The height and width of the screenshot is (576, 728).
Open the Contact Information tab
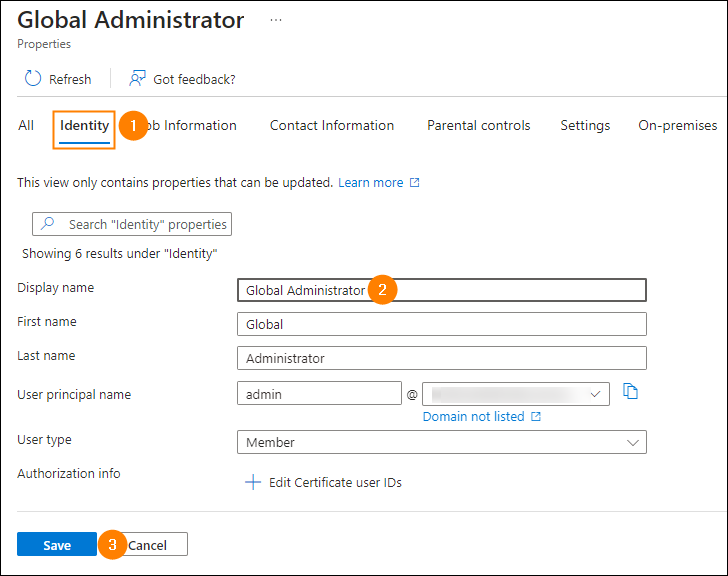332,125
